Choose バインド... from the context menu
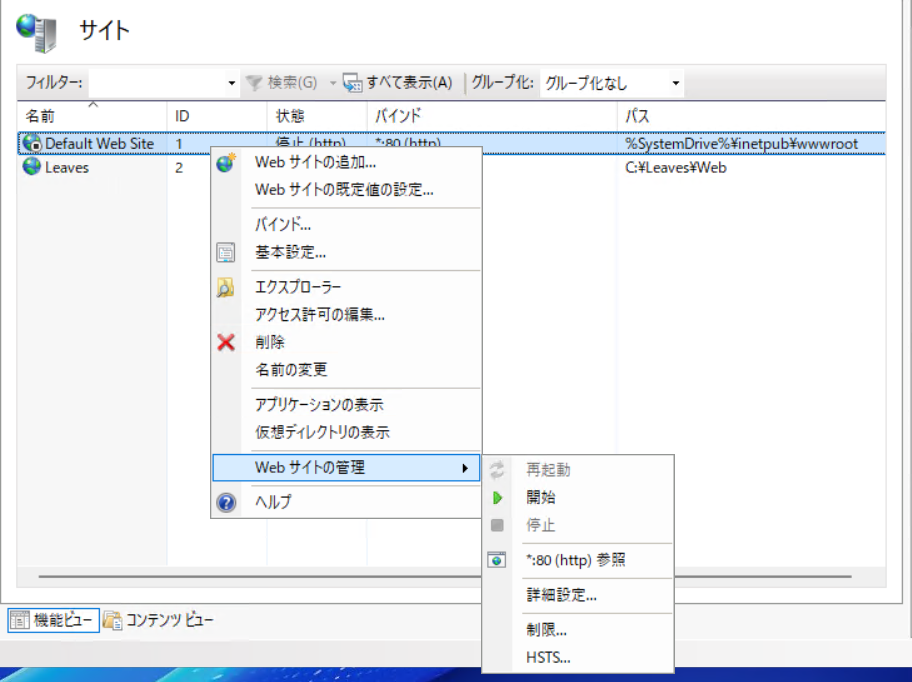This screenshot has width=912, height=682. tap(283, 225)
